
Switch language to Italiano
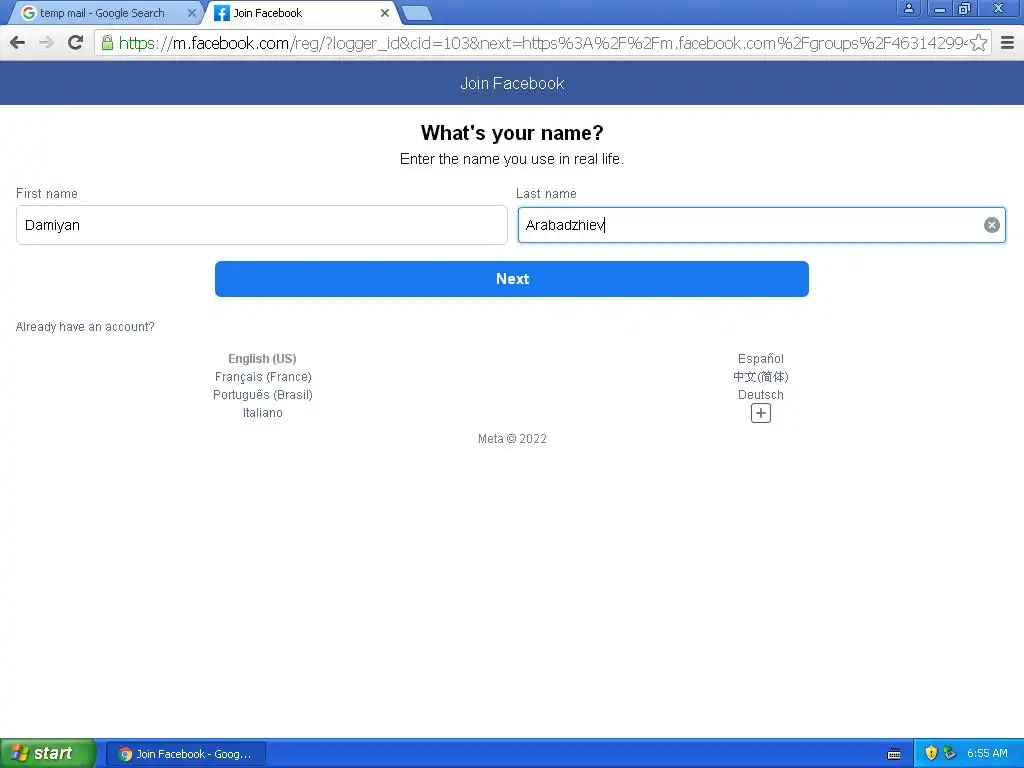[263, 413]
